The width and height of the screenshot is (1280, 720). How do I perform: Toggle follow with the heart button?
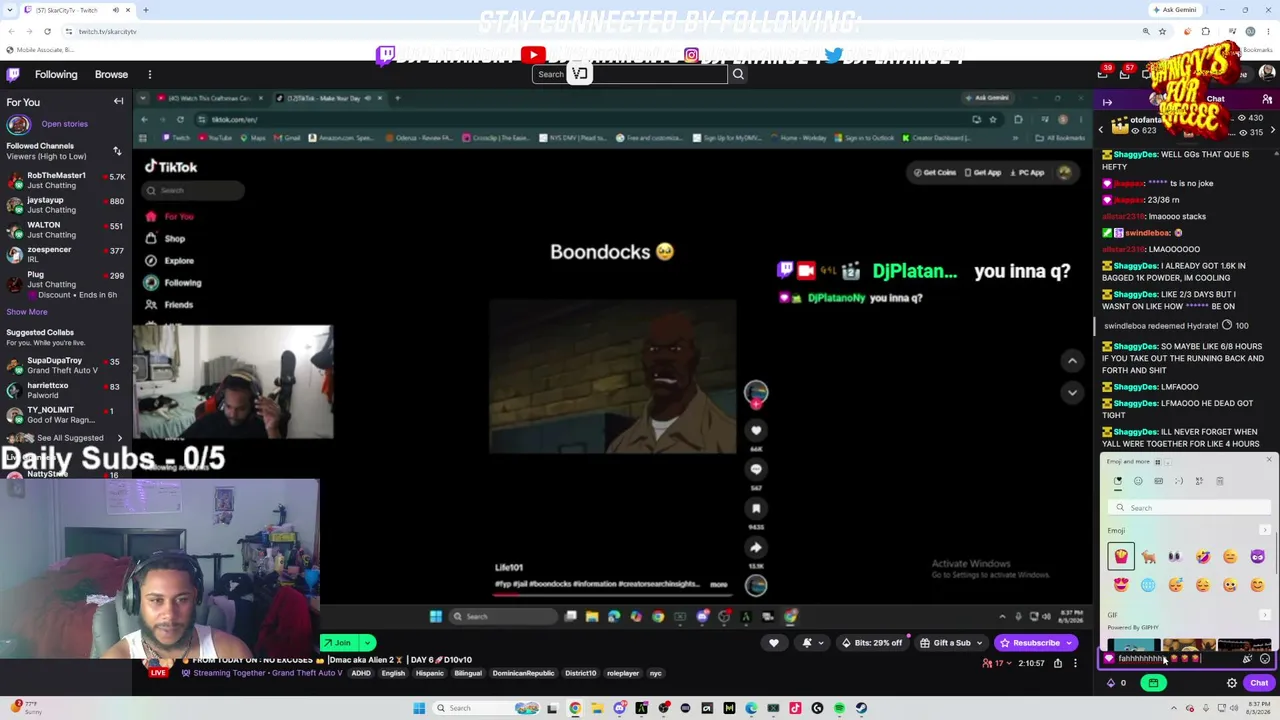coord(773,643)
